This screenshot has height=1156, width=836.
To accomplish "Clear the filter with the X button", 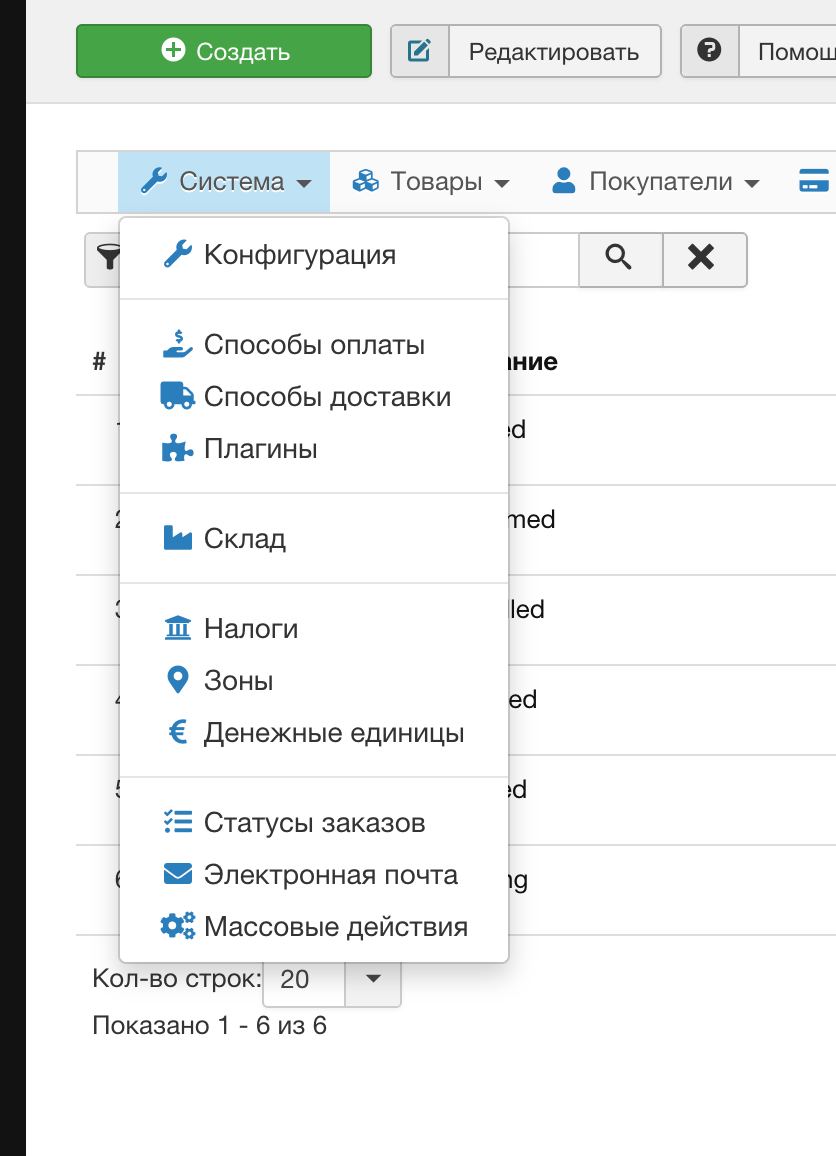I will [x=702, y=259].
